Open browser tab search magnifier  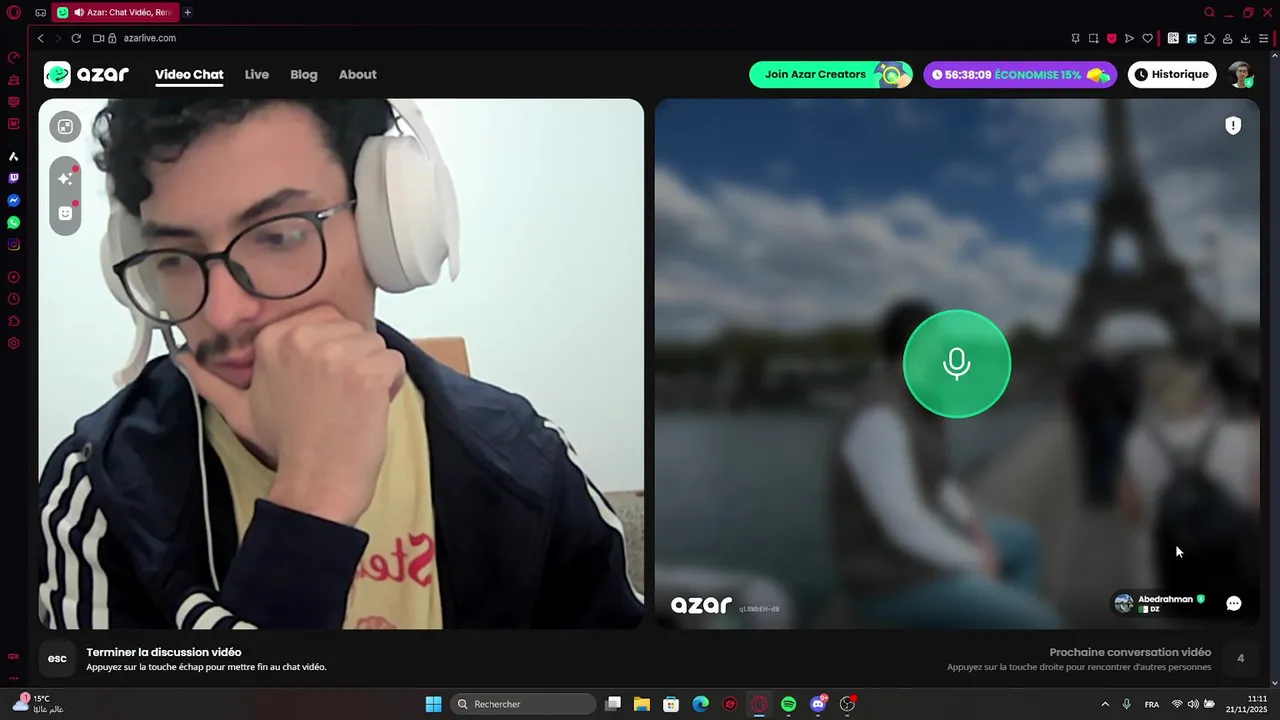(x=1209, y=13)
